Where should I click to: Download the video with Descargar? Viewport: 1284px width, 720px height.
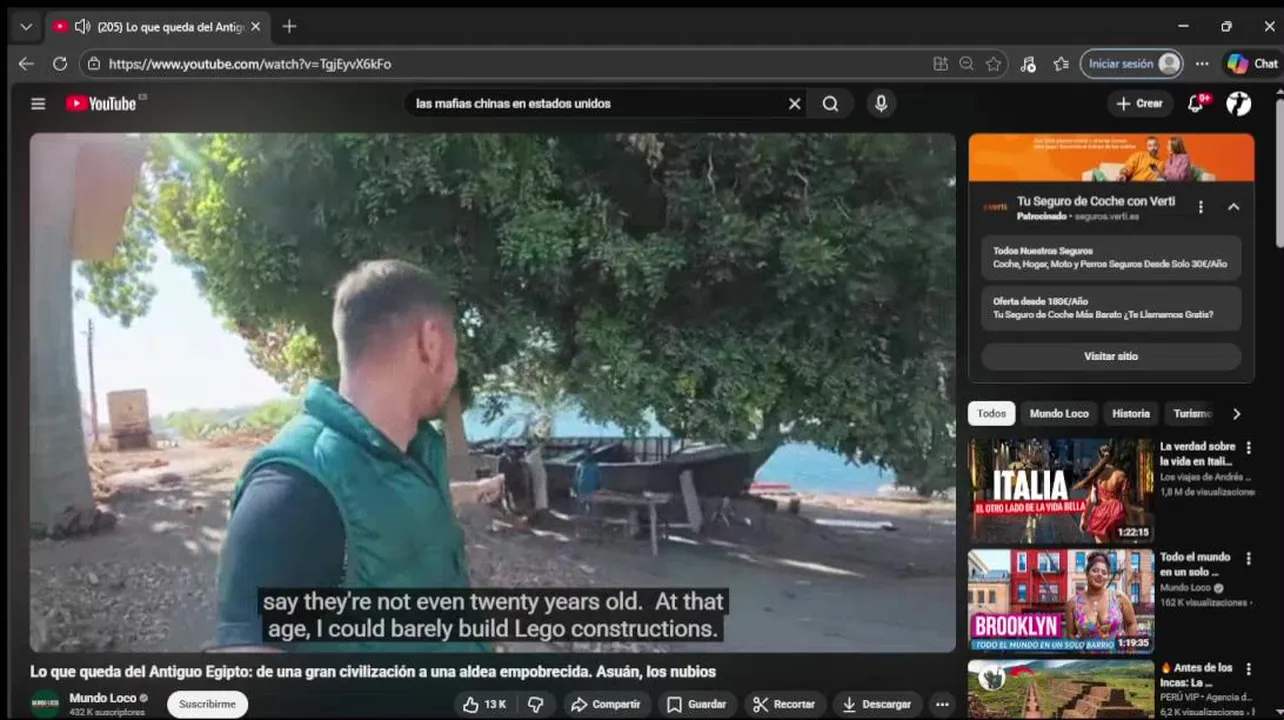click(x=877, y=704)
